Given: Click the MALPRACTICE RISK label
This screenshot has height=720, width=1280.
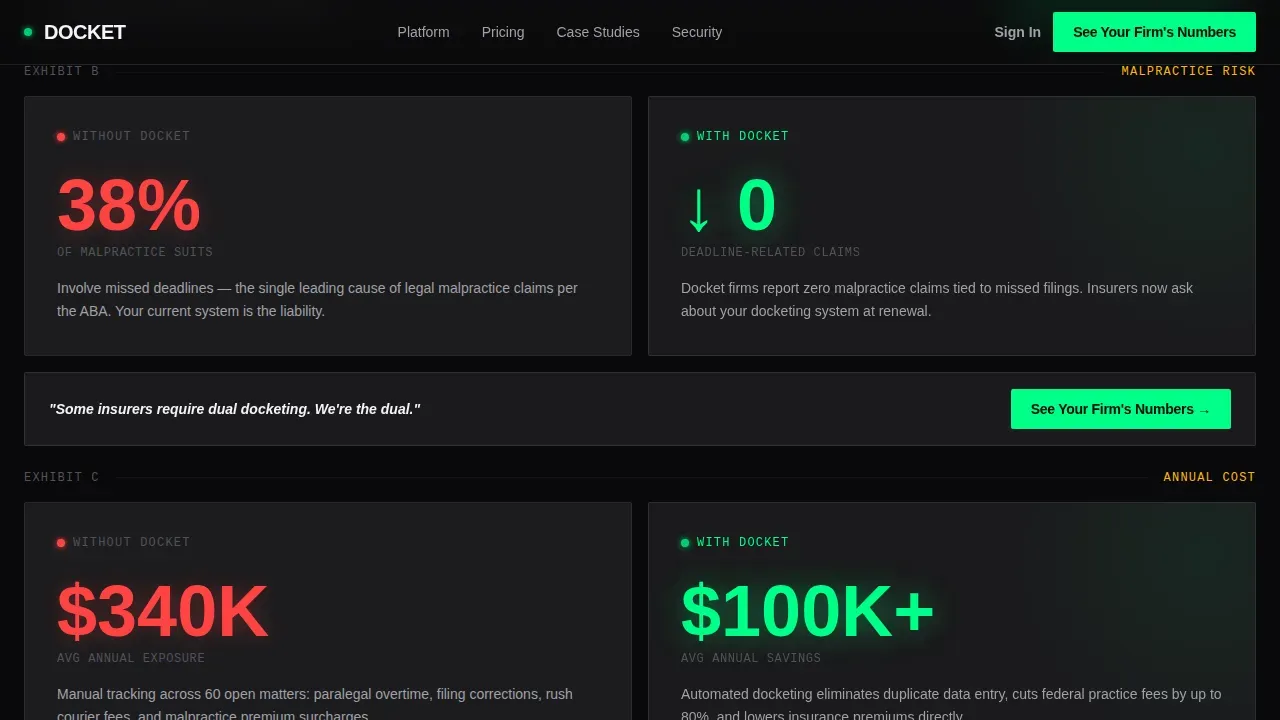Looking at the screenshot, I should point(1188,71).
